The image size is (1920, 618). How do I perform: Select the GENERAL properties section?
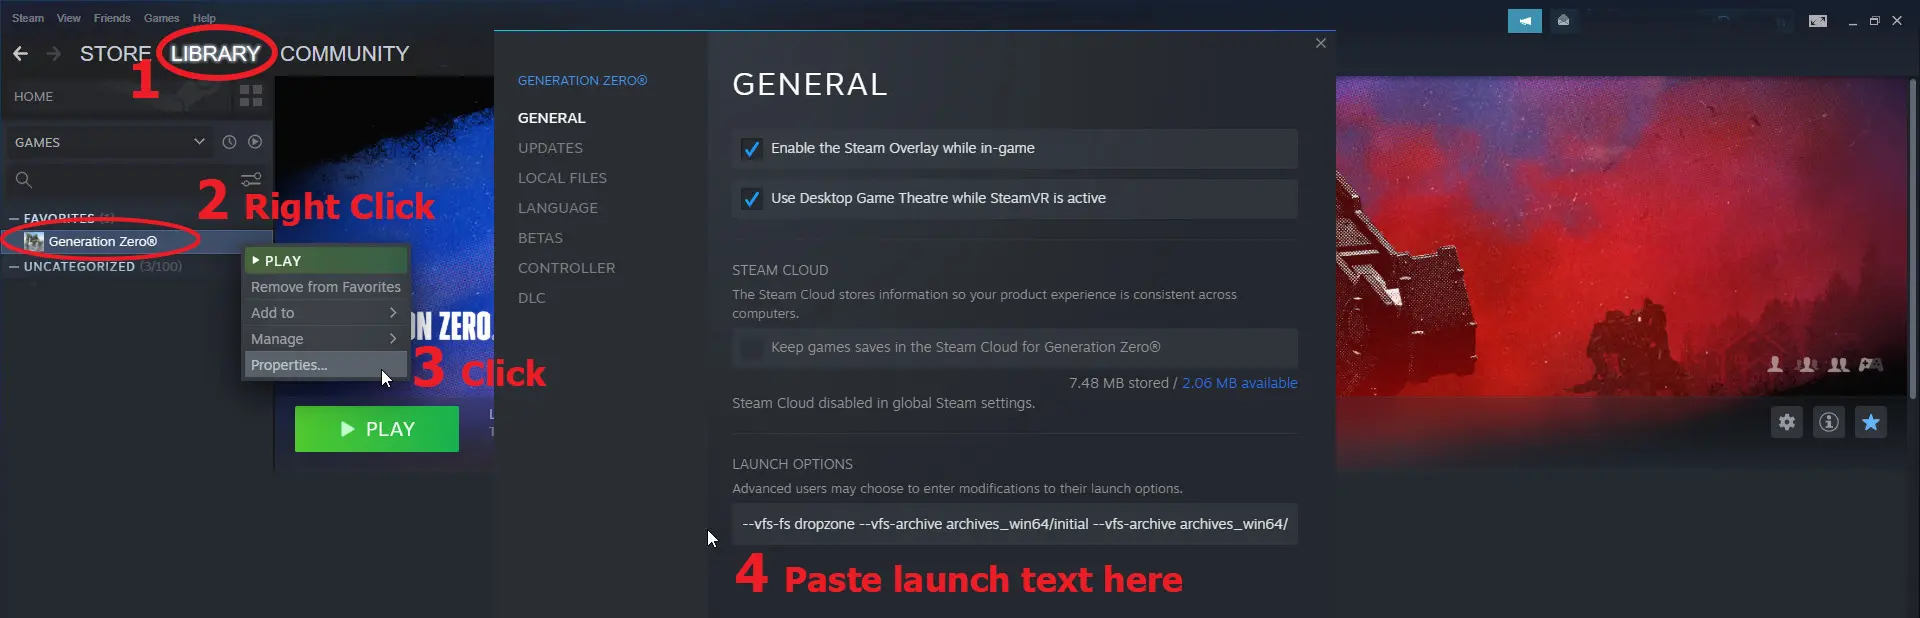(552, 118)
